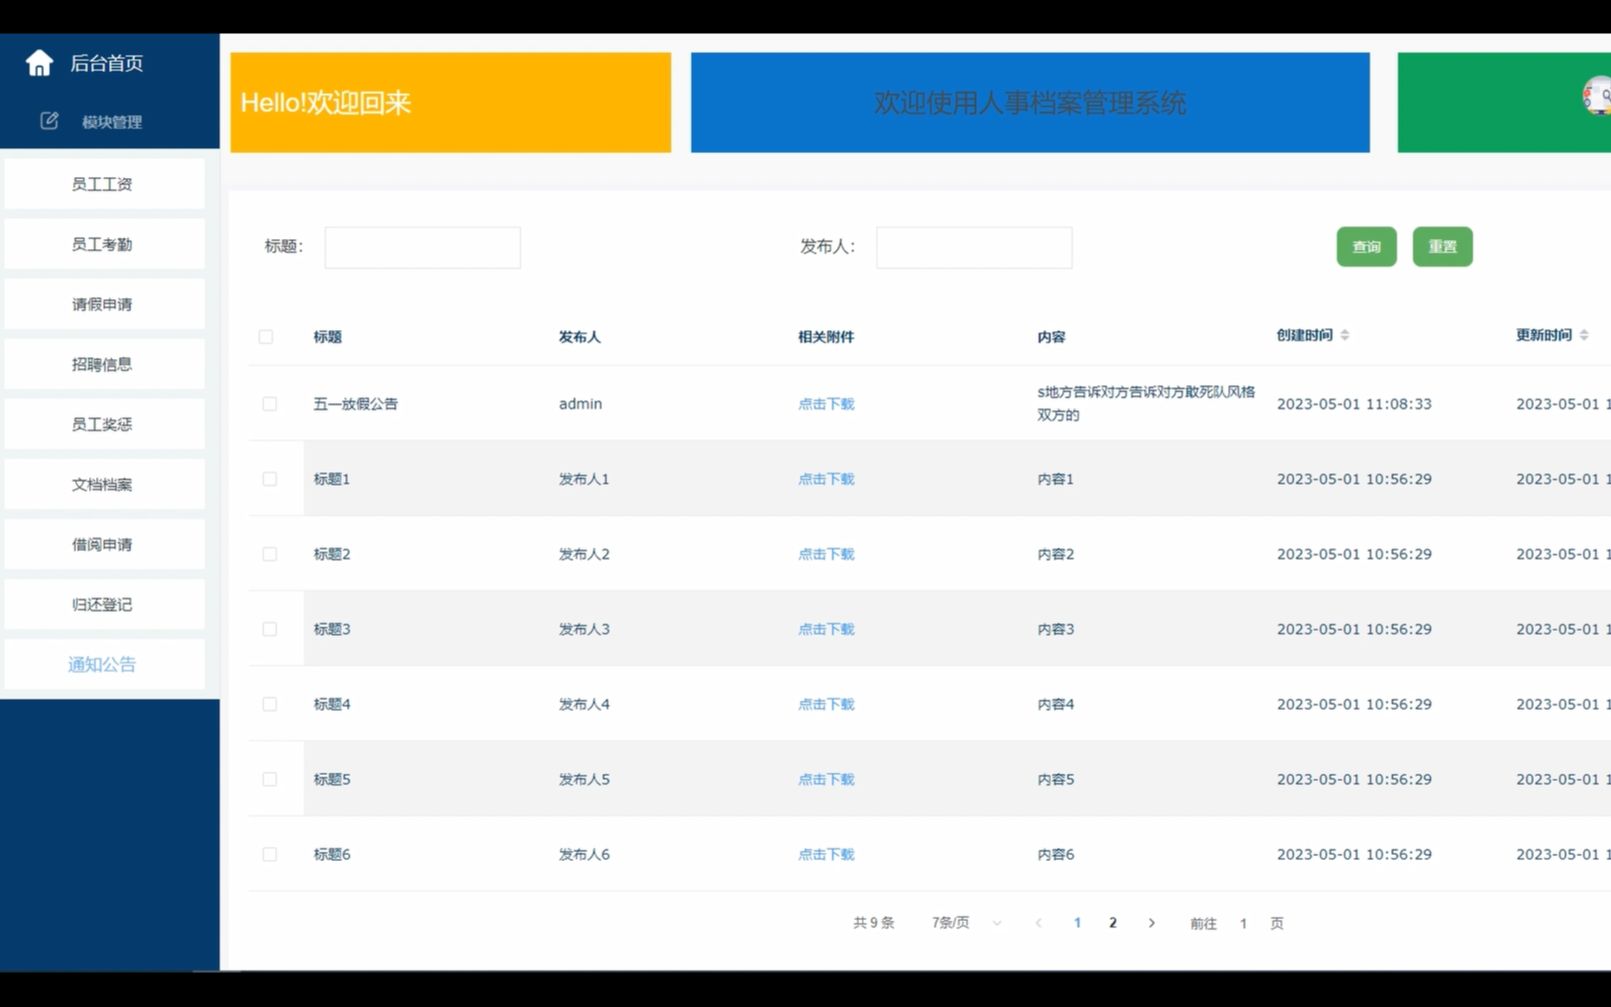Open the 7条/页 page size dropdown
Image resolution: width=1611 pixels, height=1007 pixels.
(965, 923)
